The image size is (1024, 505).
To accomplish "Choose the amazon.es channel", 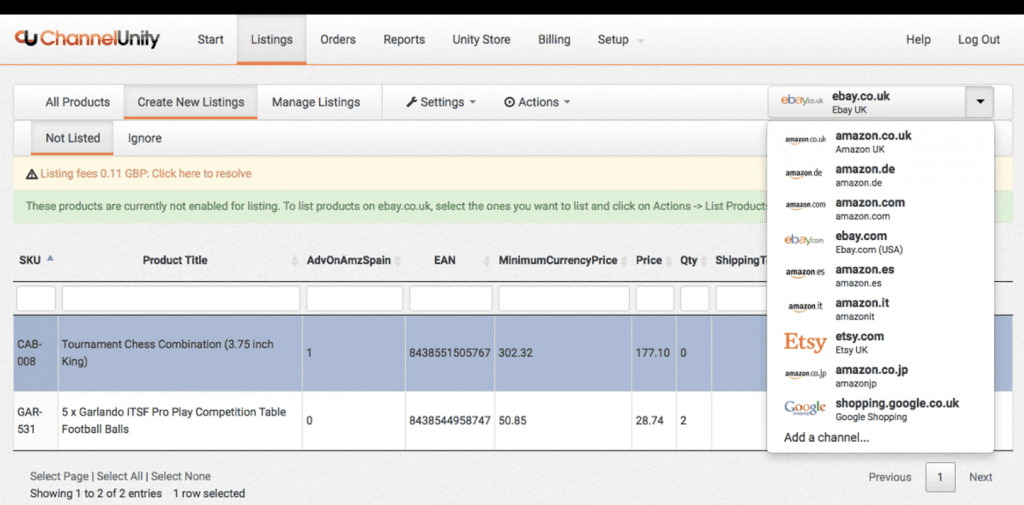I will tap(881, 275).
